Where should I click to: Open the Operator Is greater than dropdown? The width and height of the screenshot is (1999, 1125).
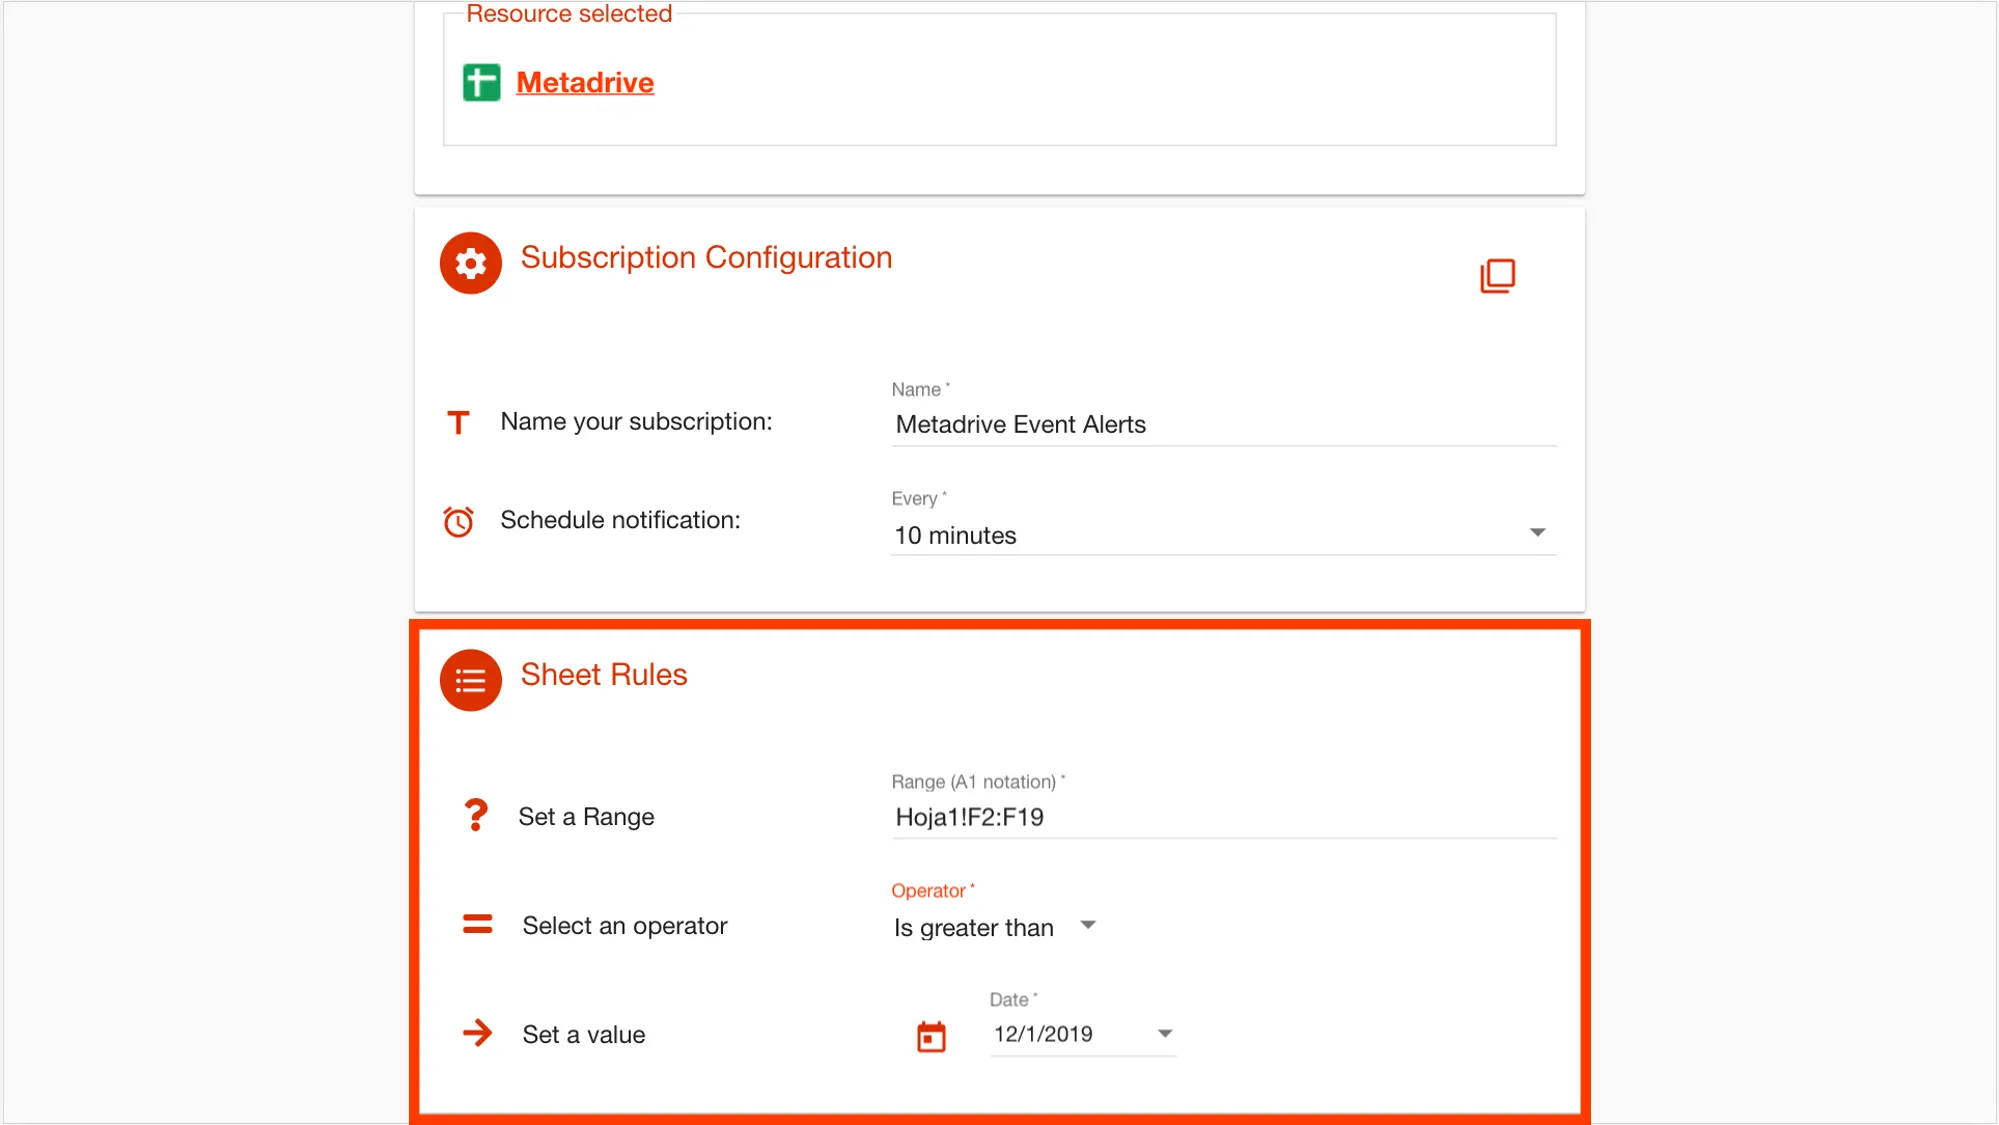(995, 927)
